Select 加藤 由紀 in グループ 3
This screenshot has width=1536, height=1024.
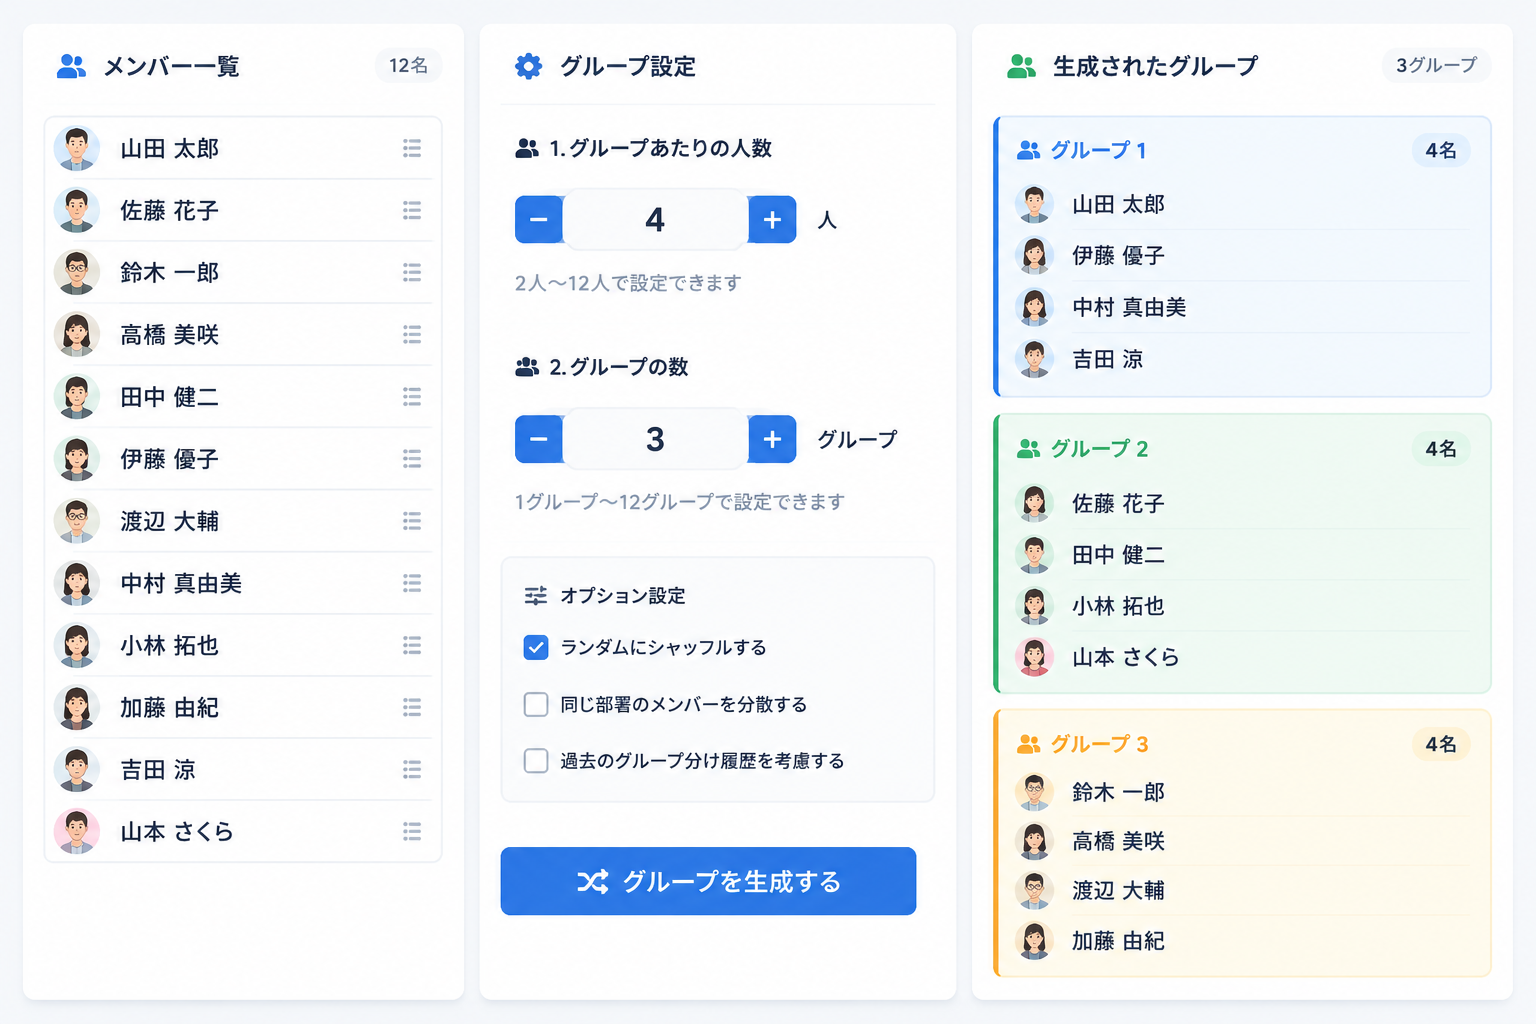click(x=1242, y=941)
